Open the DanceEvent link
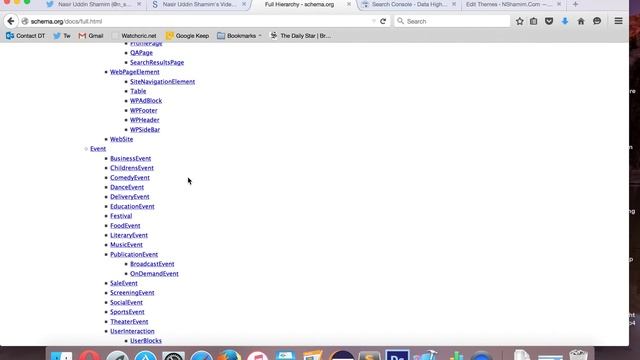This screenshot has width=640, height=360. (x=127, y=187)
